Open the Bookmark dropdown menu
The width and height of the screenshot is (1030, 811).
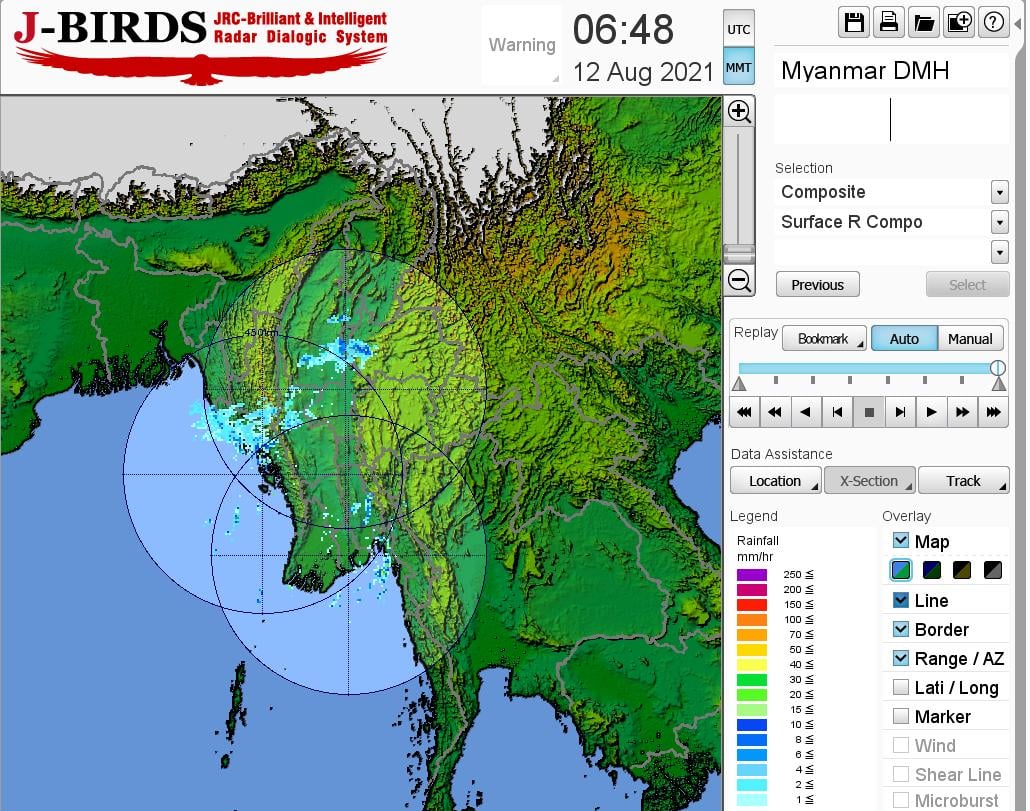click(825, 339)
